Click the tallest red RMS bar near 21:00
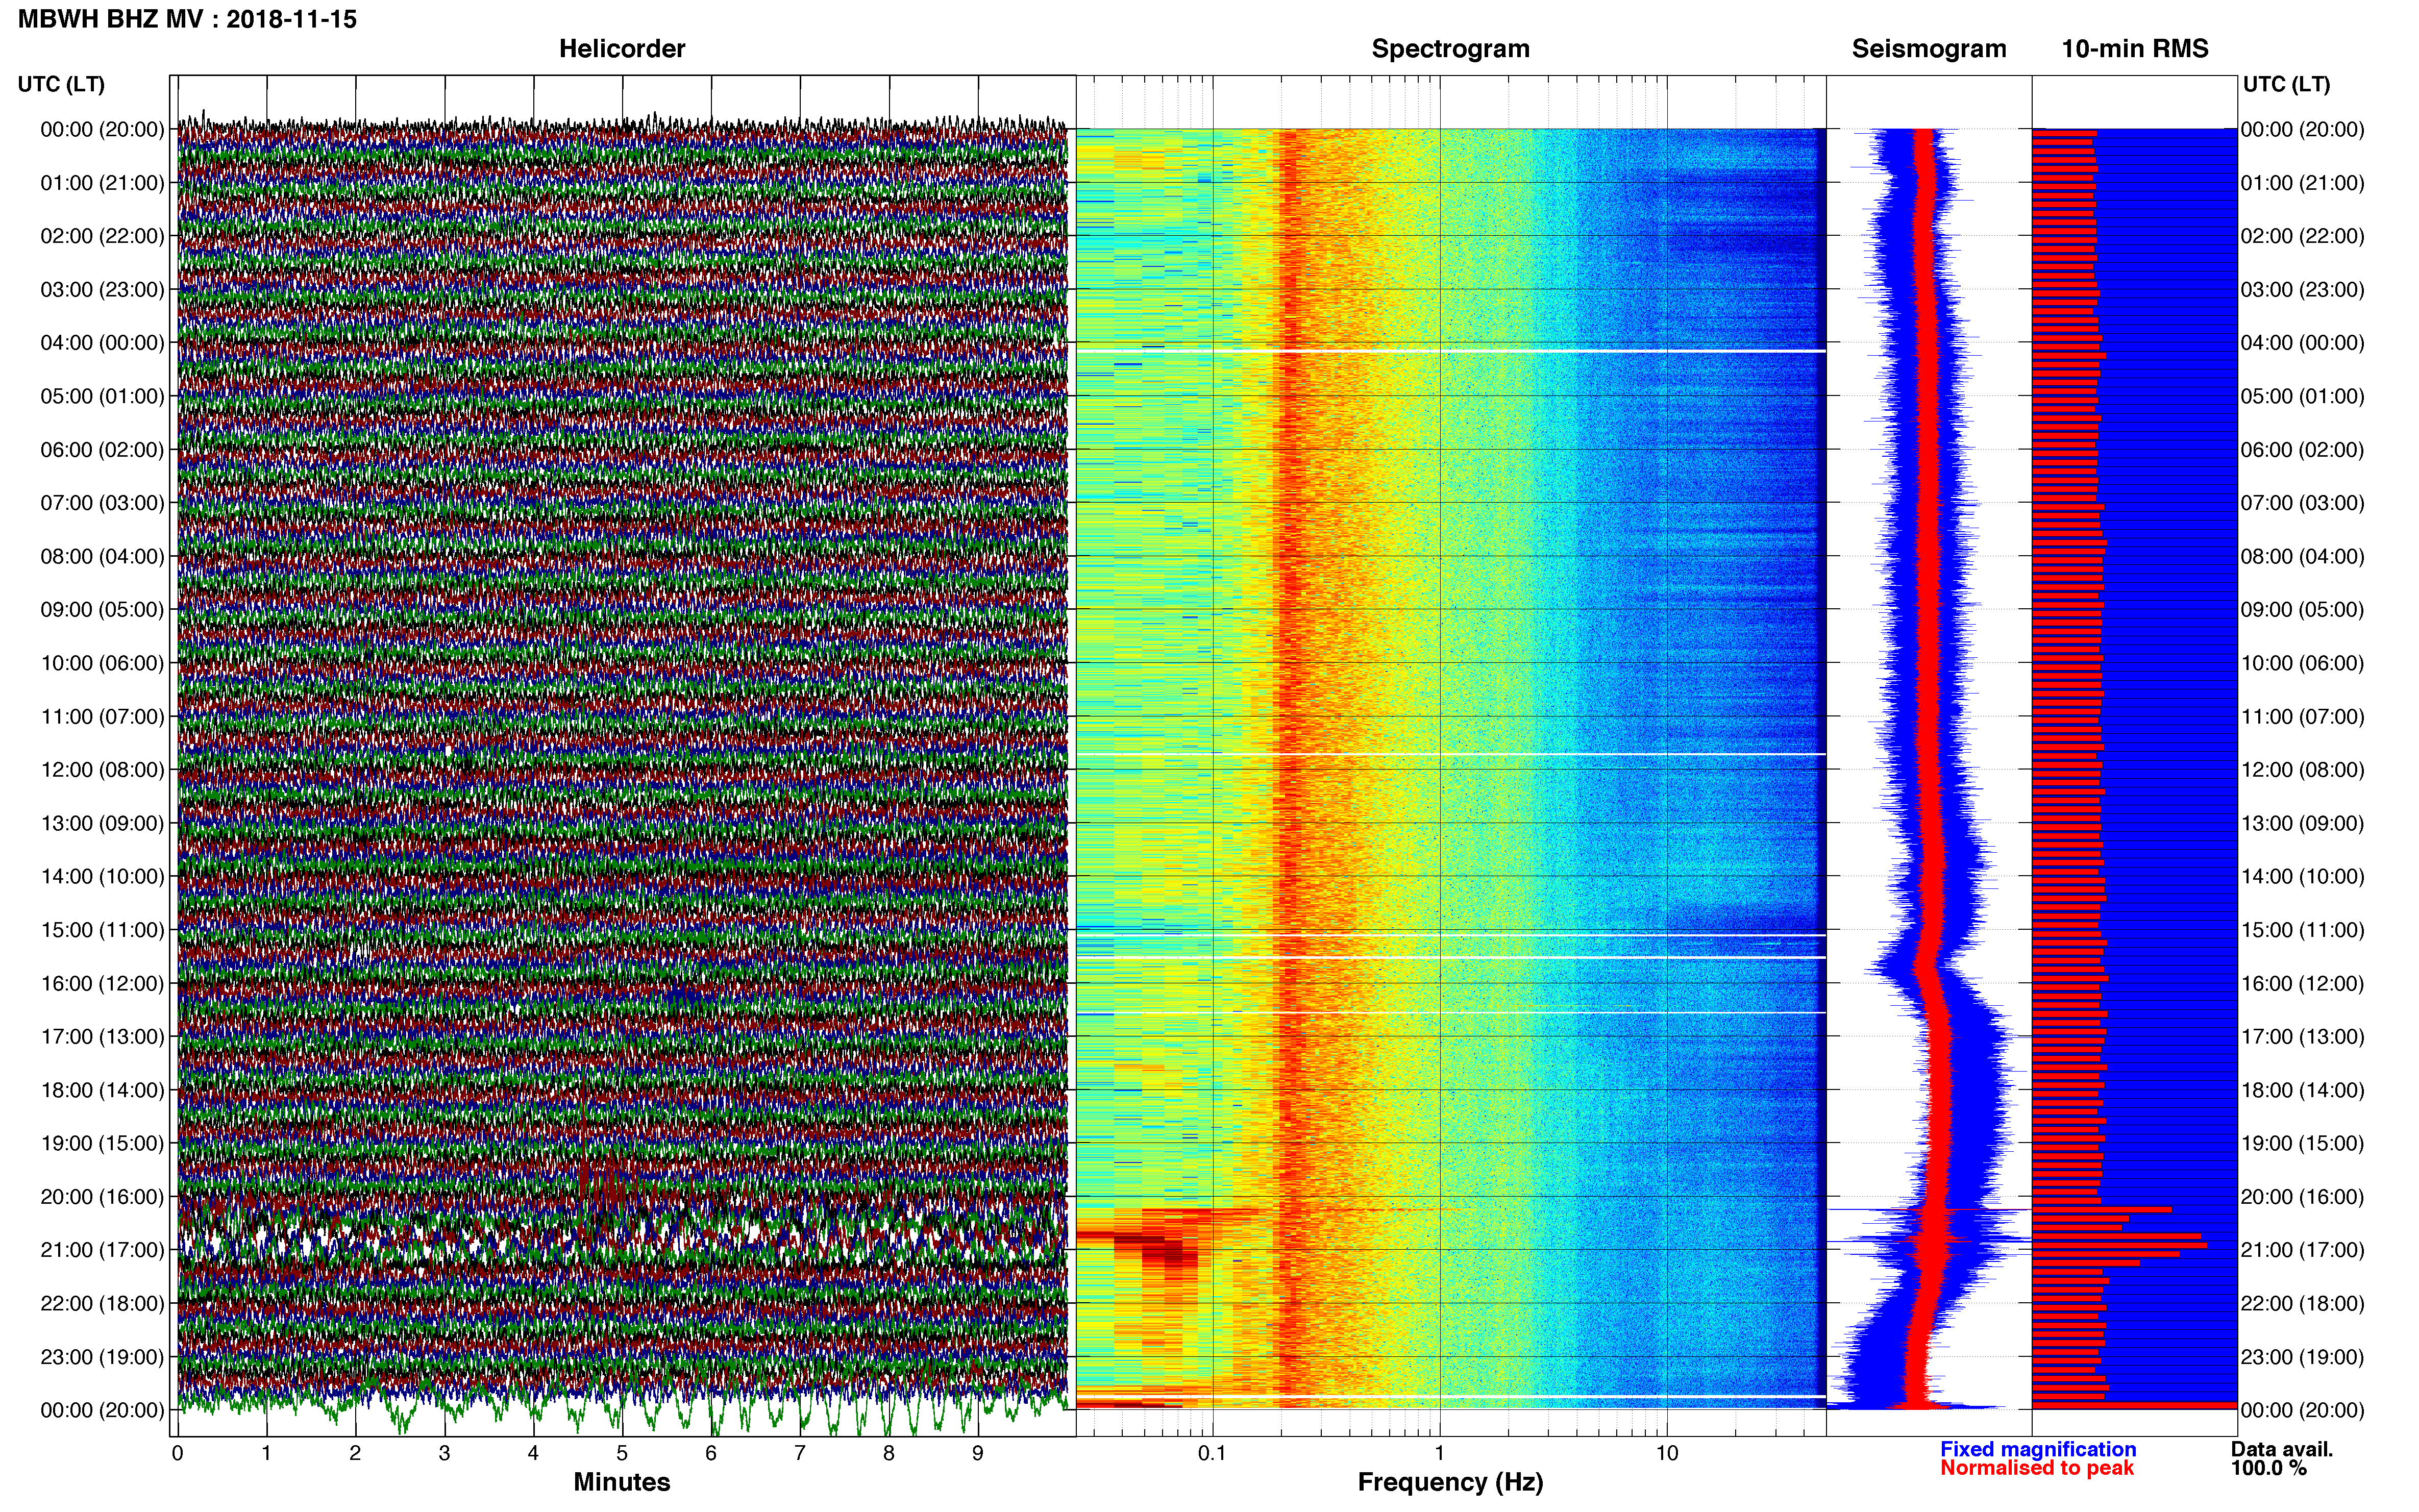 (2120, 1245)
